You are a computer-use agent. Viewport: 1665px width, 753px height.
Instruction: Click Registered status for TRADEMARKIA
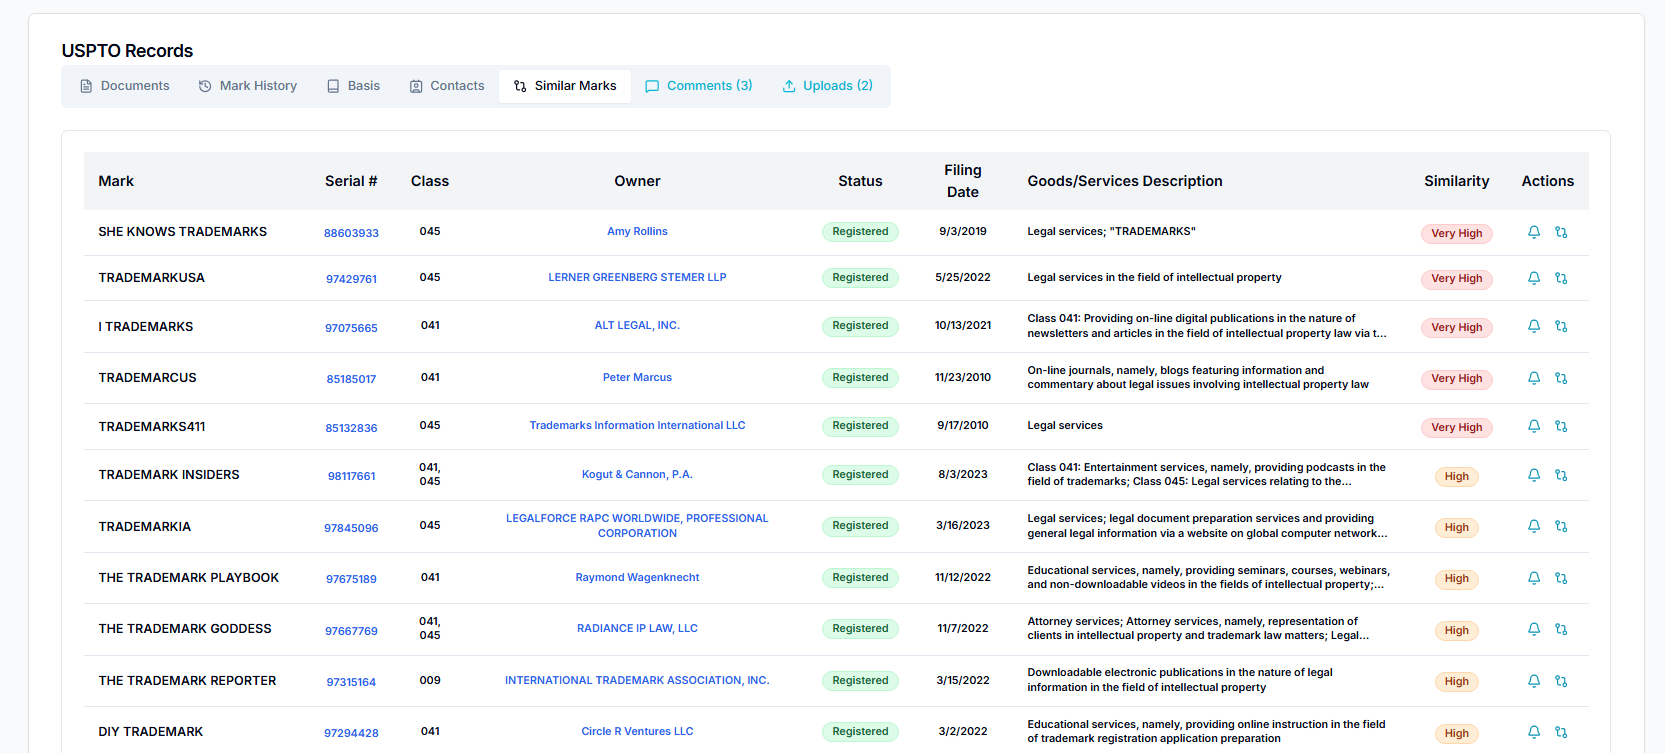[860, 526]
